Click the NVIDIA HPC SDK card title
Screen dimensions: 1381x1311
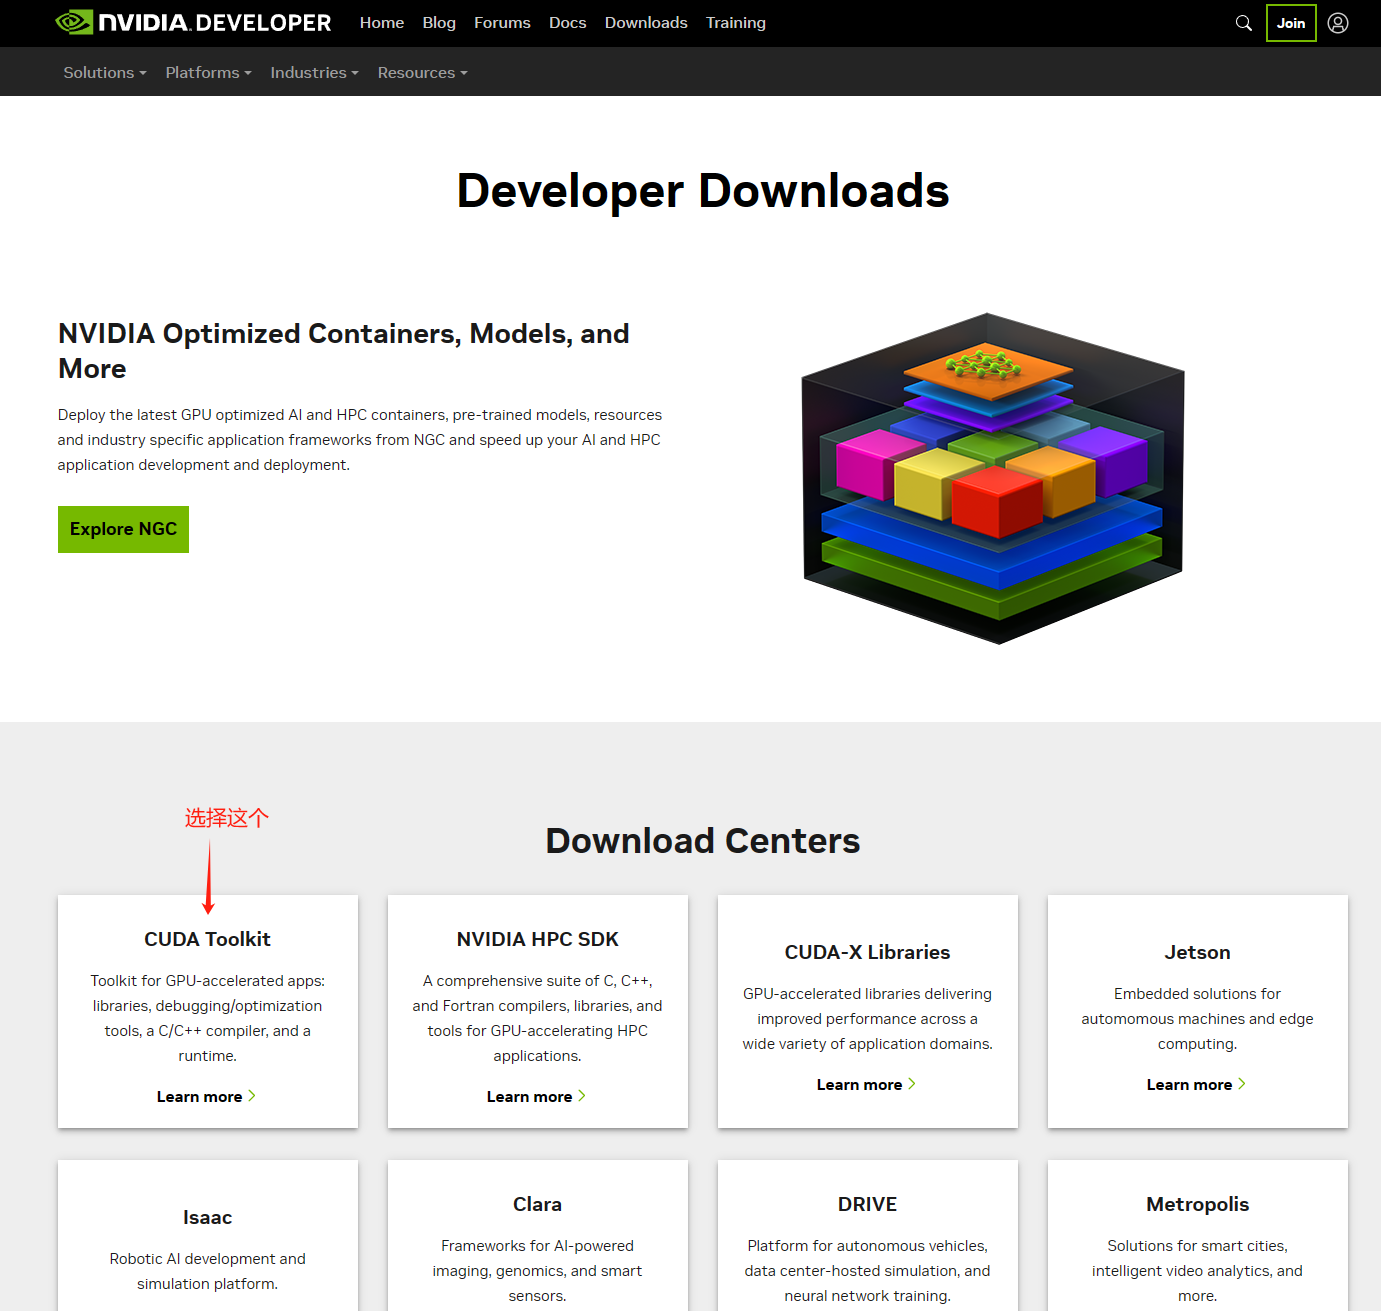tap(537, 939)
